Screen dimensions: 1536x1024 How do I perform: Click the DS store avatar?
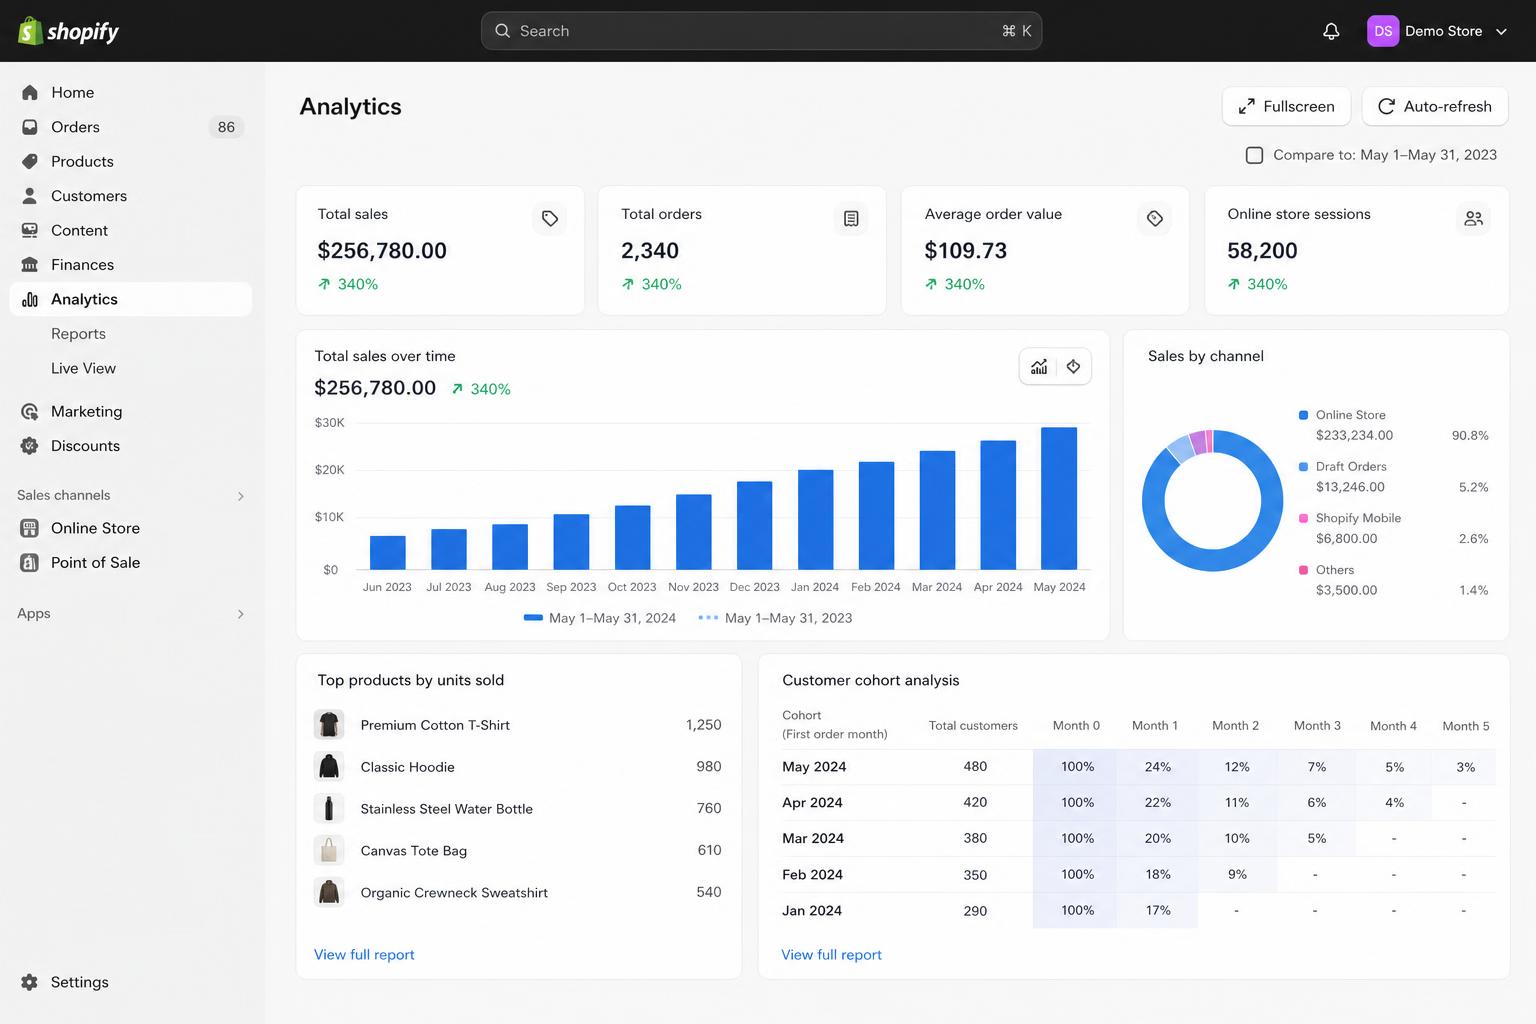pos(1383,31)
